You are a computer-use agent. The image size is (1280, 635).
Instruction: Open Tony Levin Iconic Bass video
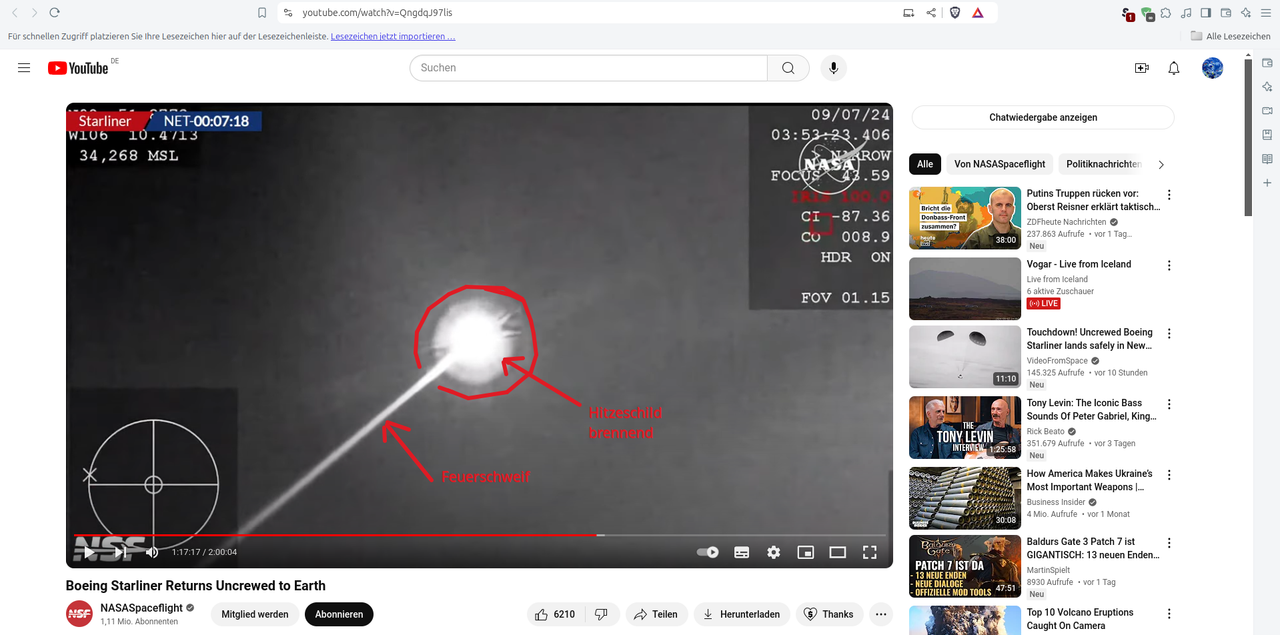(964, 428)
